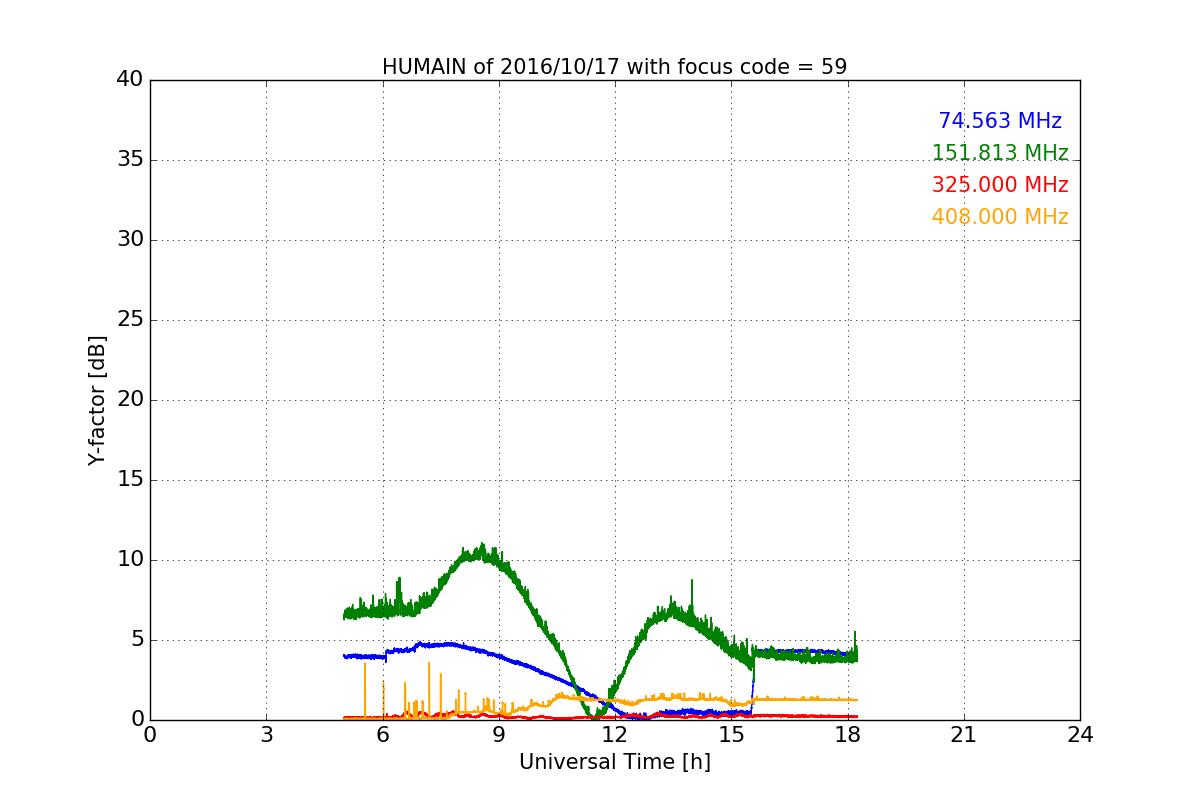Click the plot title HUMAIN of 2016/10/17
1200x800 pixels.
614,67
